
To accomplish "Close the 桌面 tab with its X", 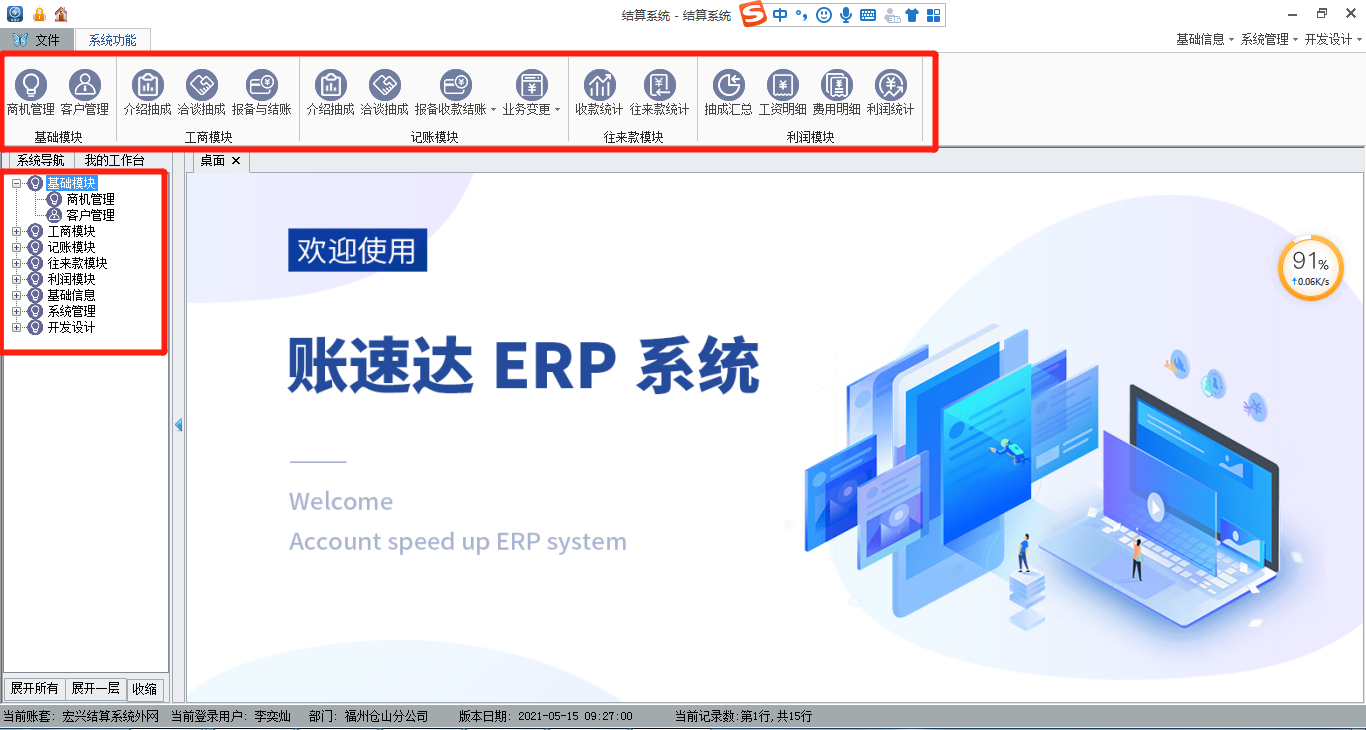I will (x=236, y=160).
